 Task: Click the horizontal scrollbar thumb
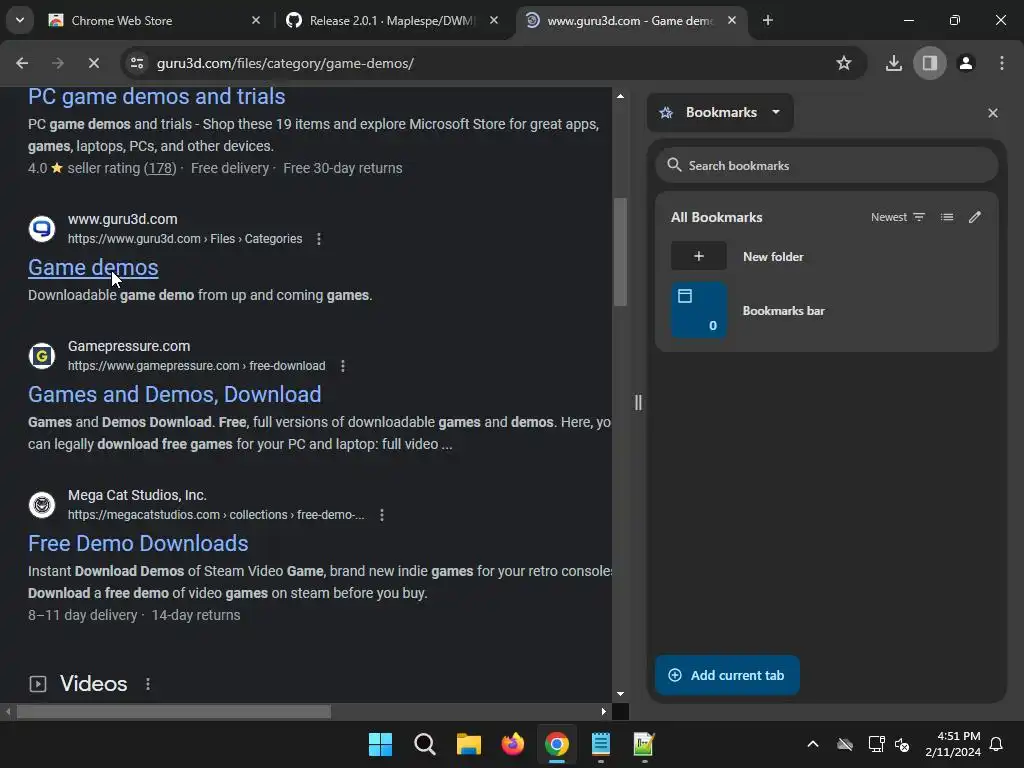coord(174,711)
